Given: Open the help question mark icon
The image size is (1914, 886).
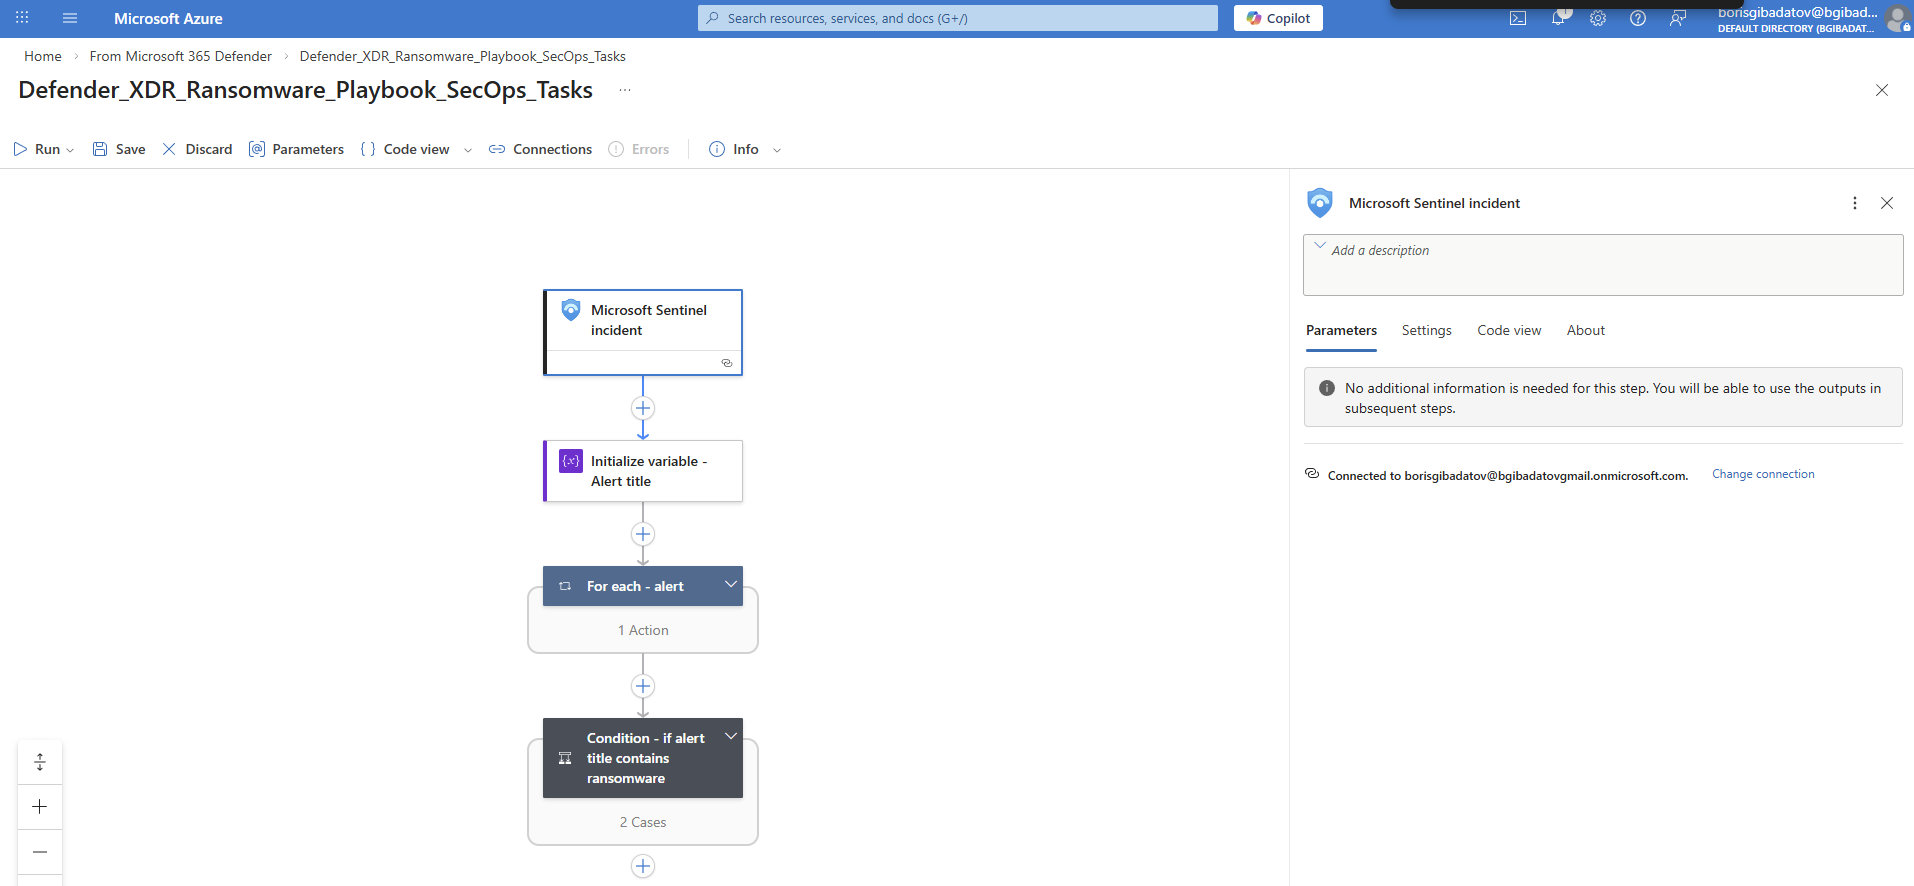Looking at the screenshot, I should click(1638, 18).
